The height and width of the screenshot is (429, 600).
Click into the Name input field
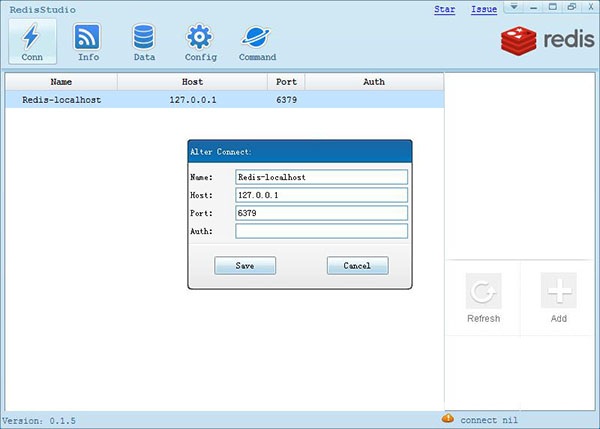point(321,177)
